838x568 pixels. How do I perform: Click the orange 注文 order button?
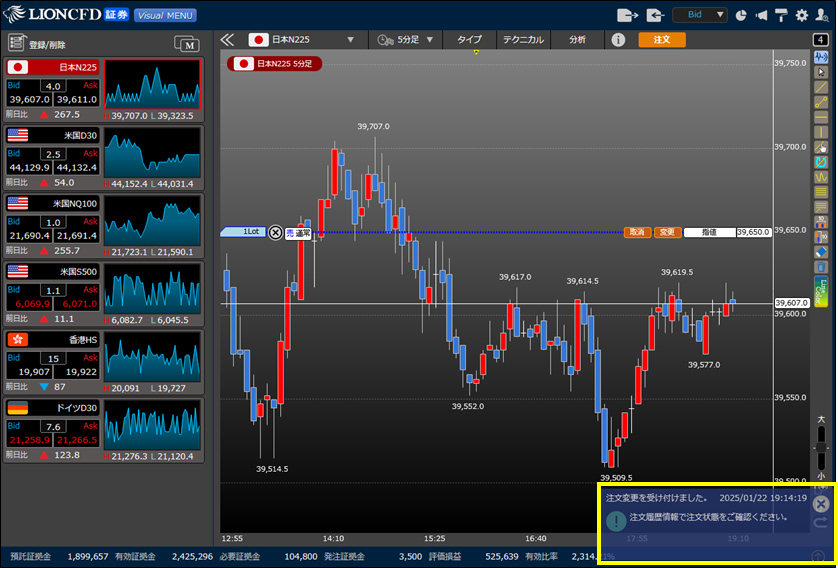pyautogui.click(x=661, y=40)
